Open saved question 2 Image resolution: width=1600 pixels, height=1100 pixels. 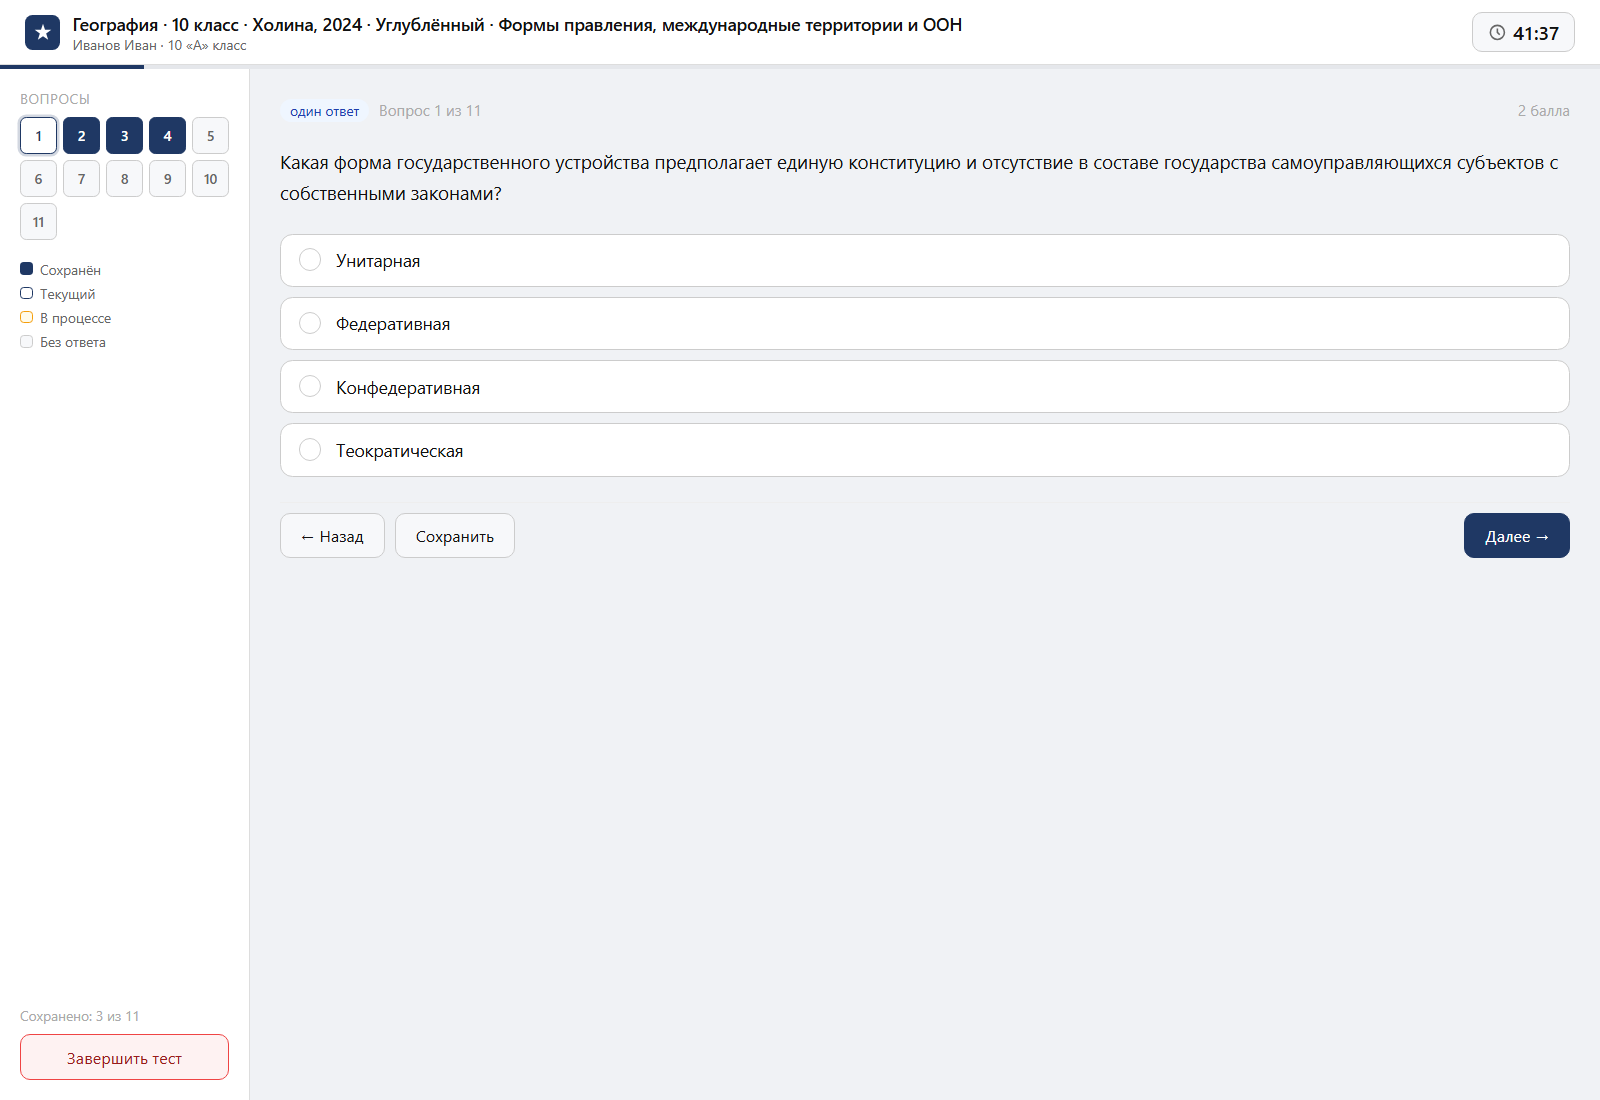point(81,136)
